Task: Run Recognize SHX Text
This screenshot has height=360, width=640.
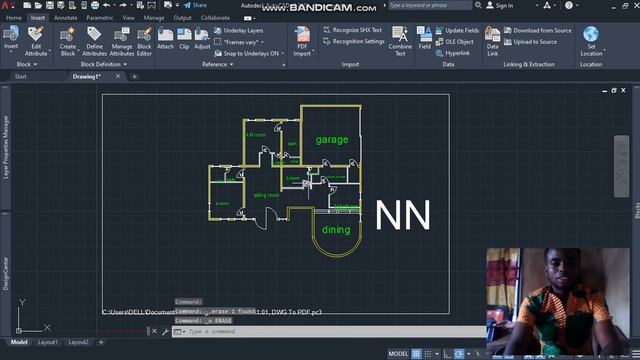Action: [x=352, y=30]
